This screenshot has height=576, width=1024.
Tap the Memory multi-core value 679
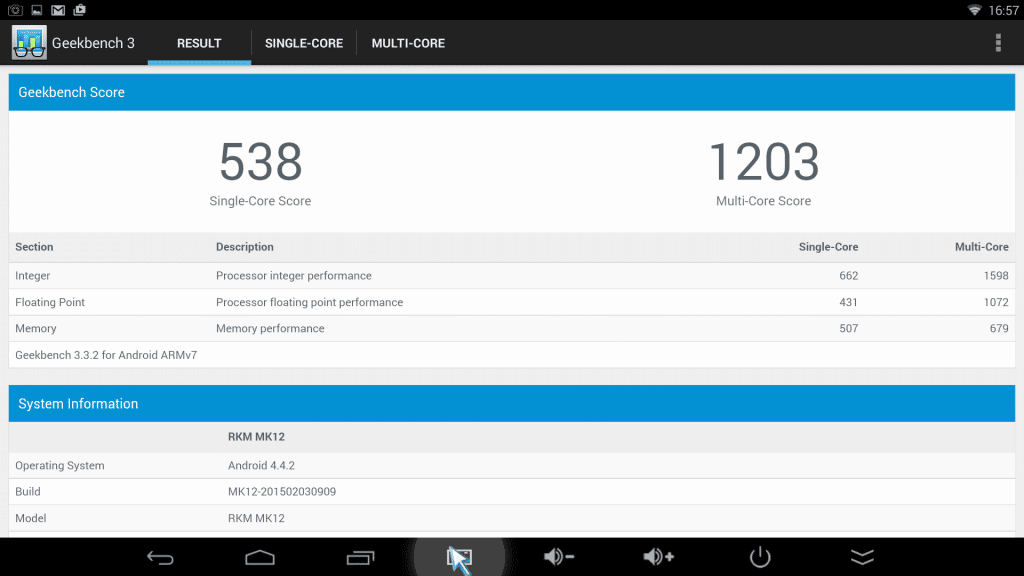click(x=999, y=328)
